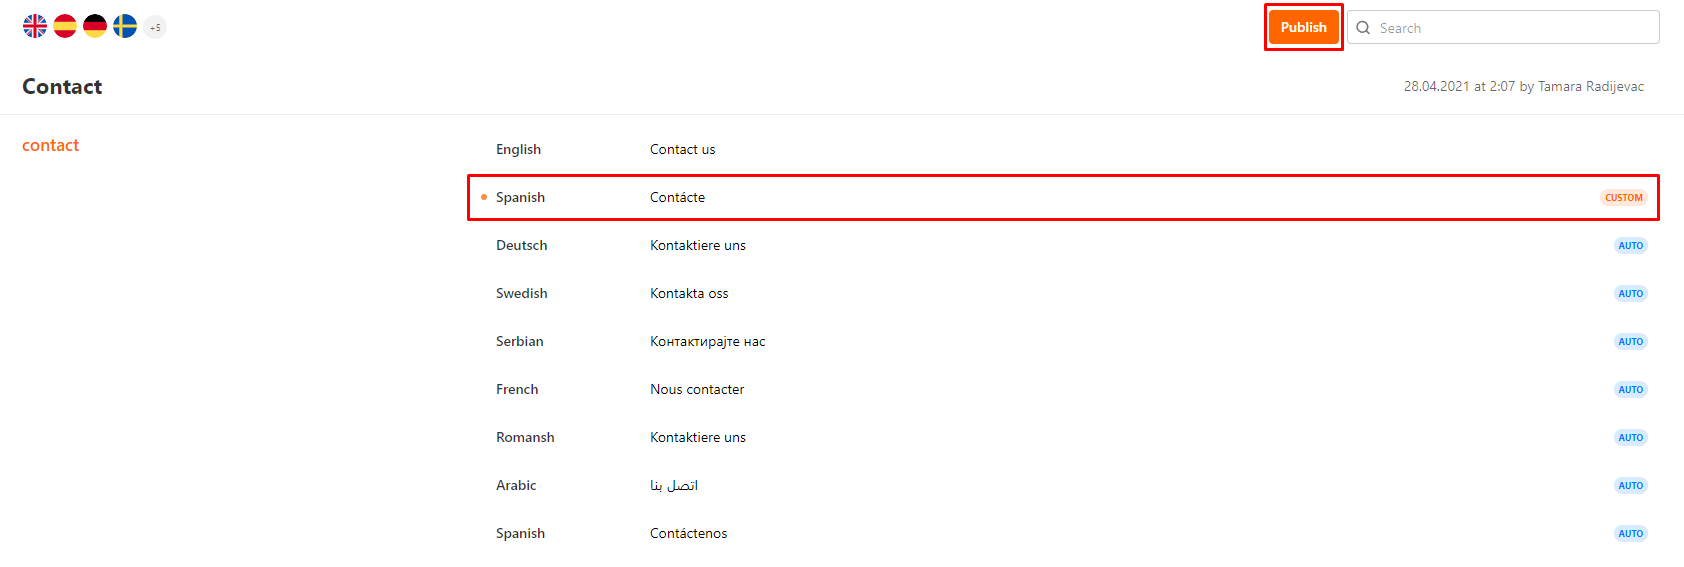Click the AUTO badge for French

point(1631,390)
